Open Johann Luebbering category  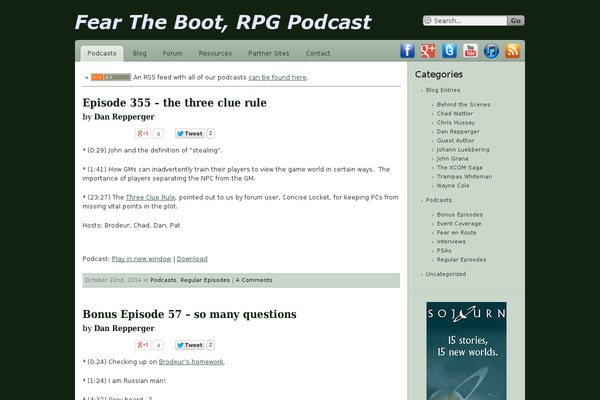point(463,150)
